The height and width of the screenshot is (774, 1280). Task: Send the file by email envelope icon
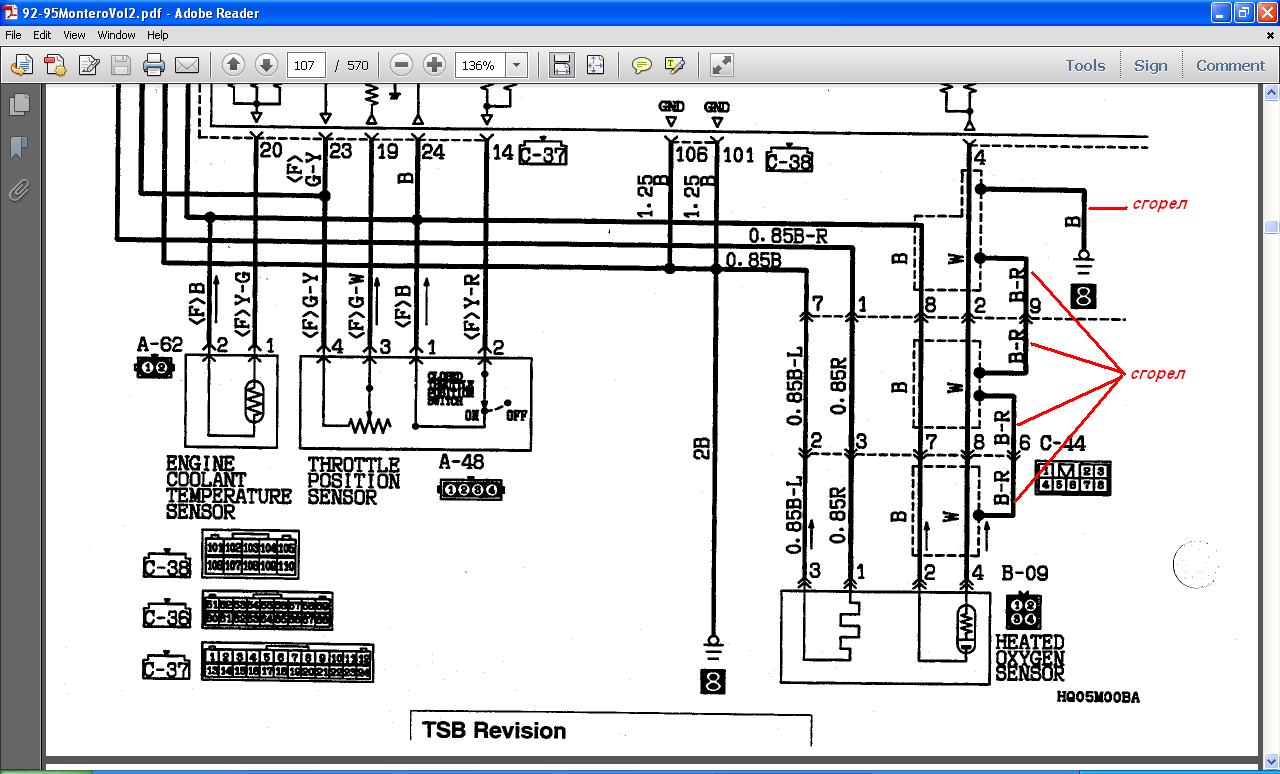[187, 66]
